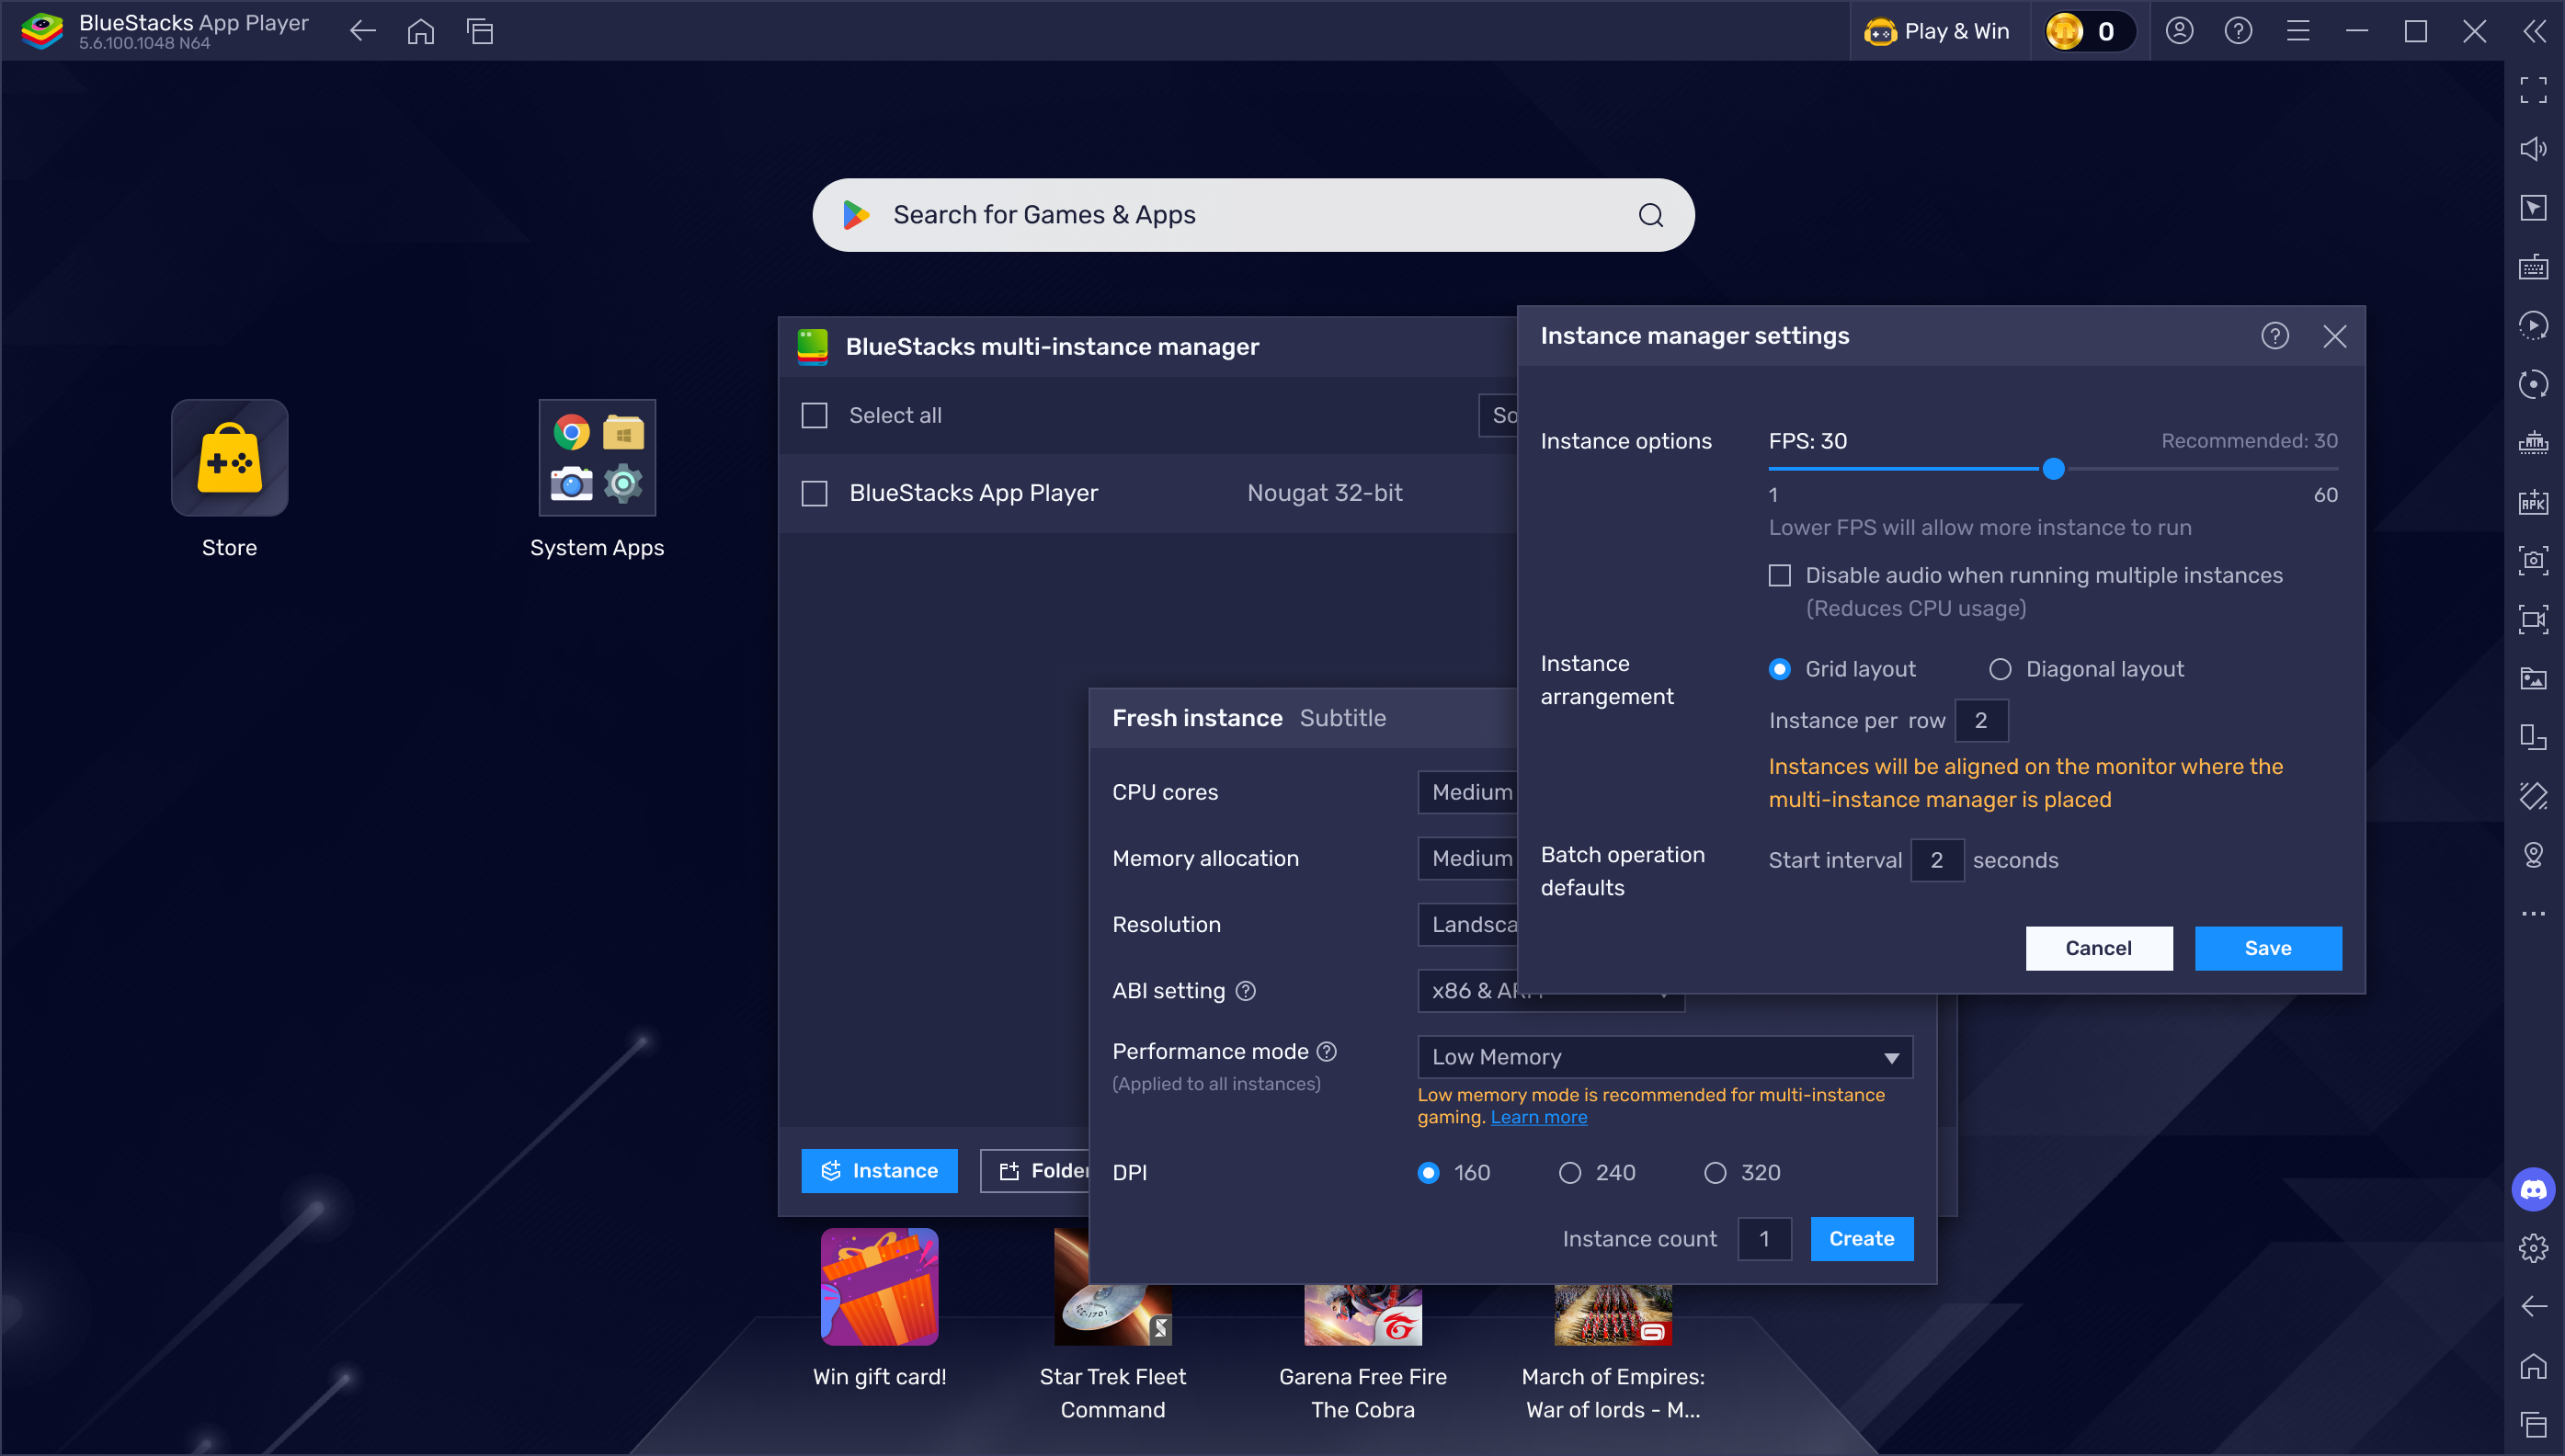Image resolution: width=2565 pixels, height=1456 pixels.
Task: Check the Select all checkbox
Action: (815, 415)
